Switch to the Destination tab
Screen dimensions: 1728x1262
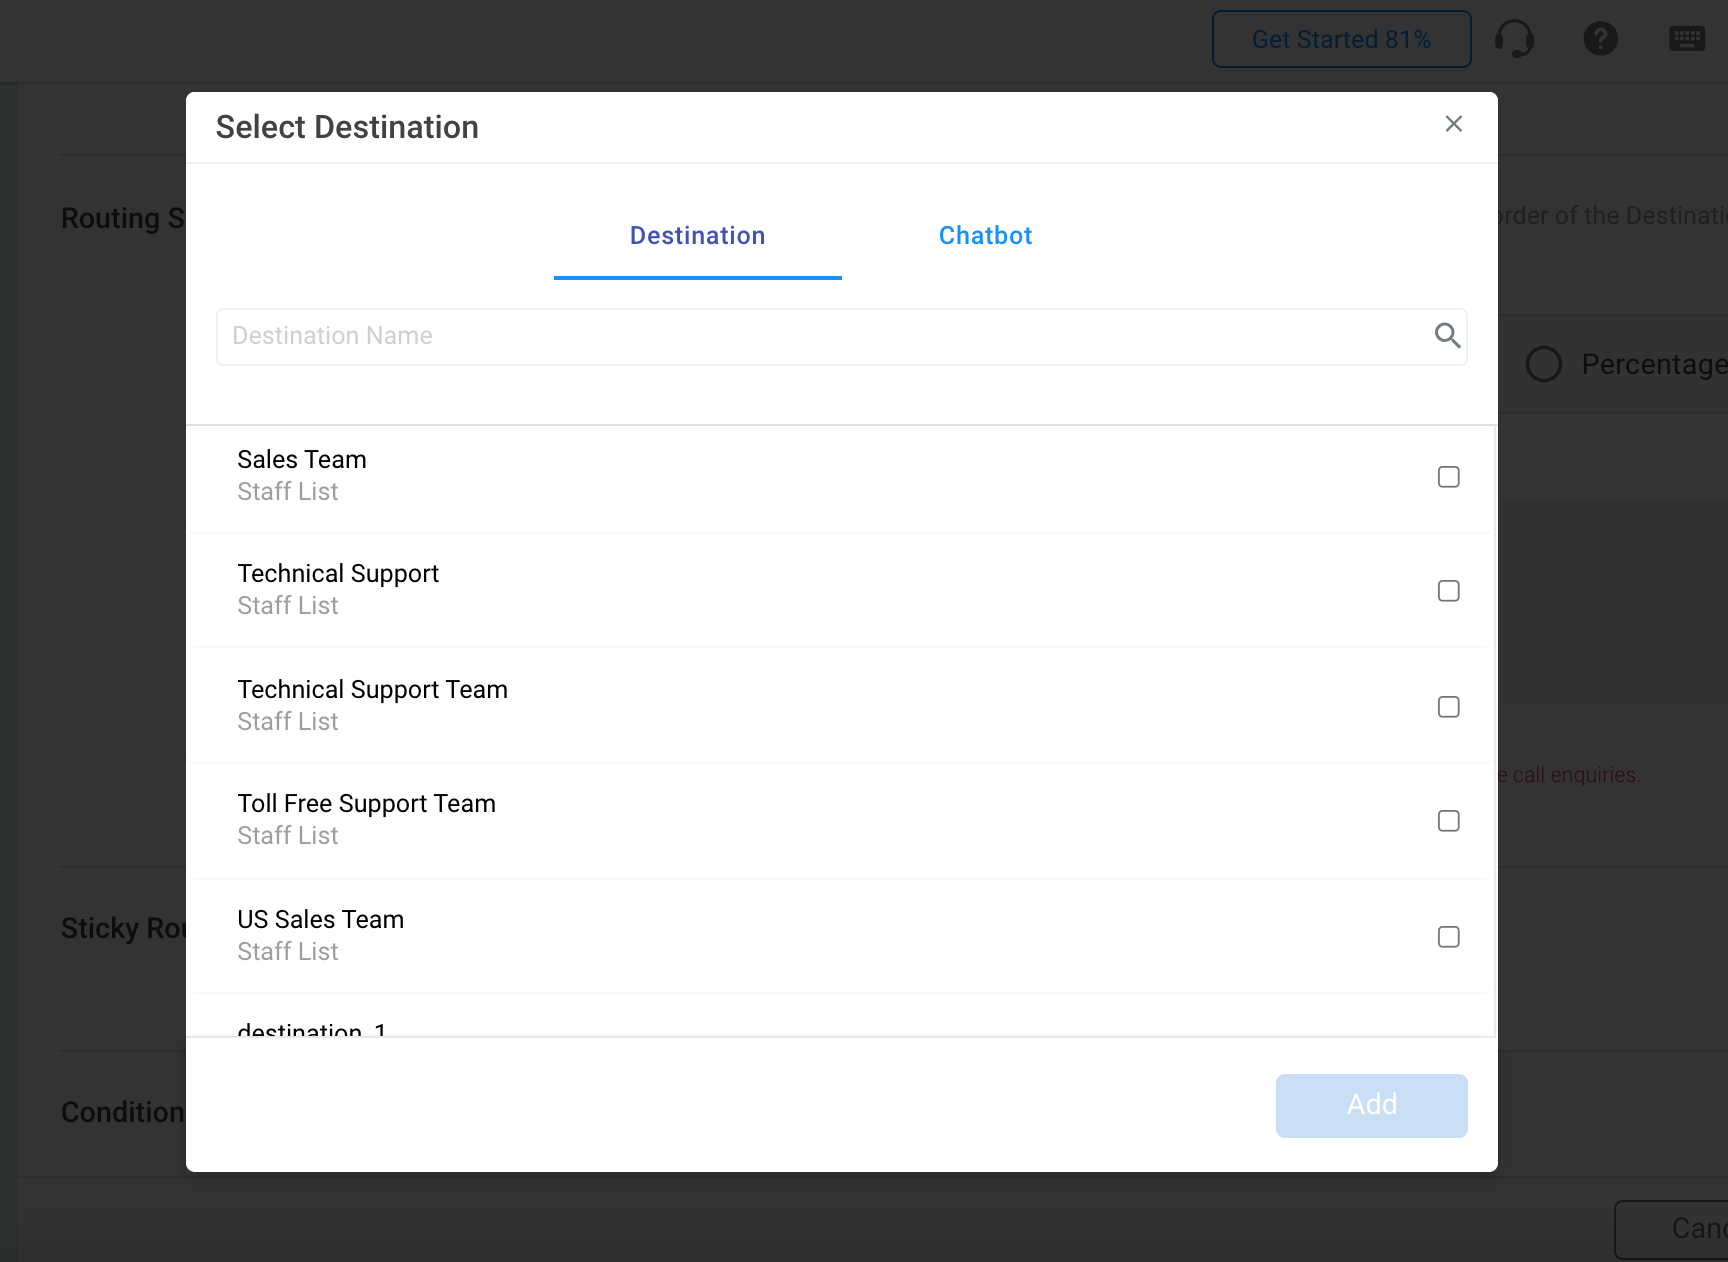pyautogui.click(x=698, y=236)
